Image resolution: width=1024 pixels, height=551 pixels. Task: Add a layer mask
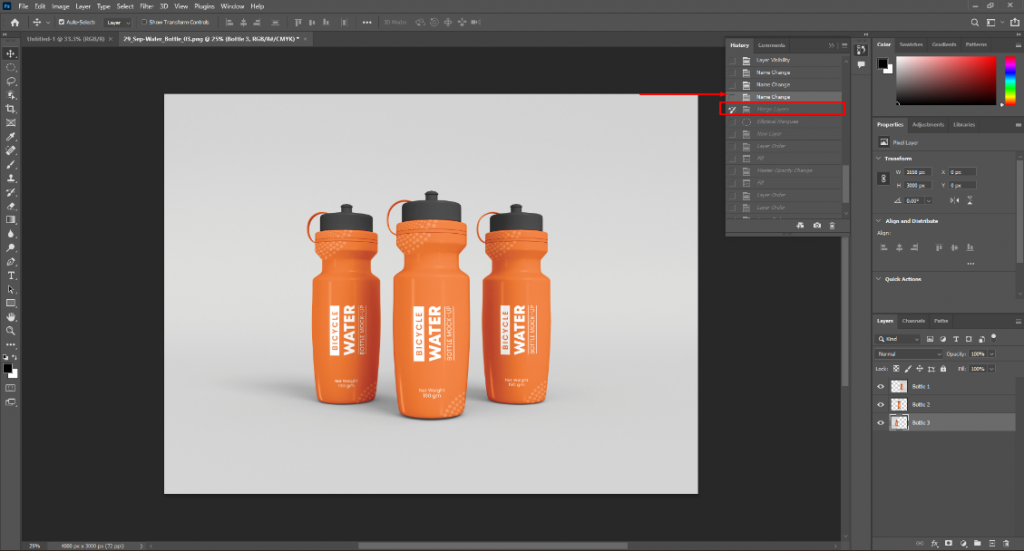click(949, 543)
